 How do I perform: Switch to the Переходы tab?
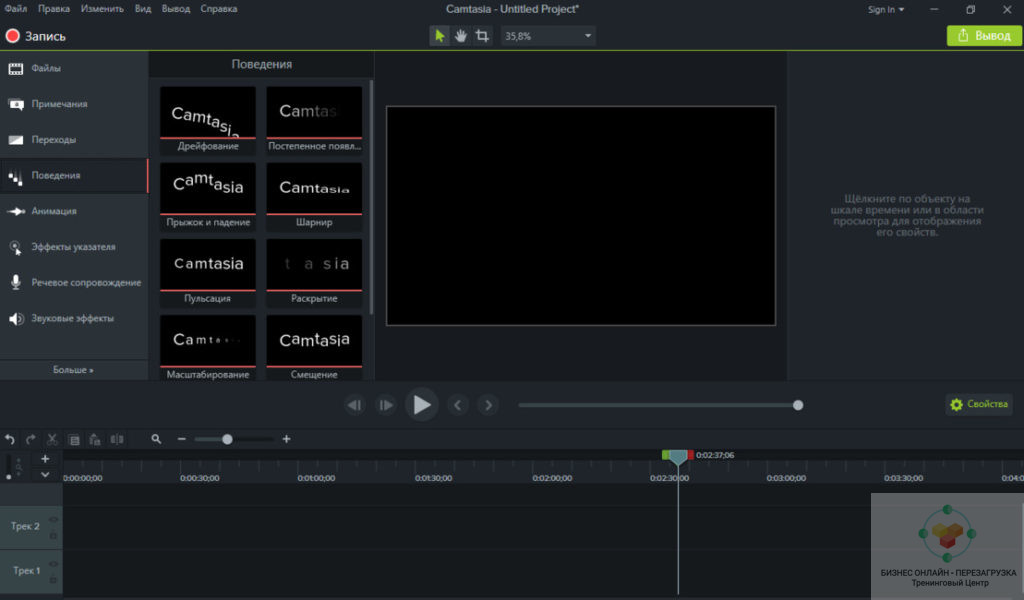53,140
